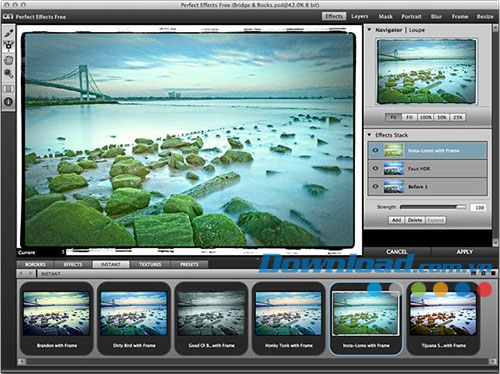The image size is (500, 374).
Task: Toggle the before/after split view icon
Action: click(x=9, y=89)
